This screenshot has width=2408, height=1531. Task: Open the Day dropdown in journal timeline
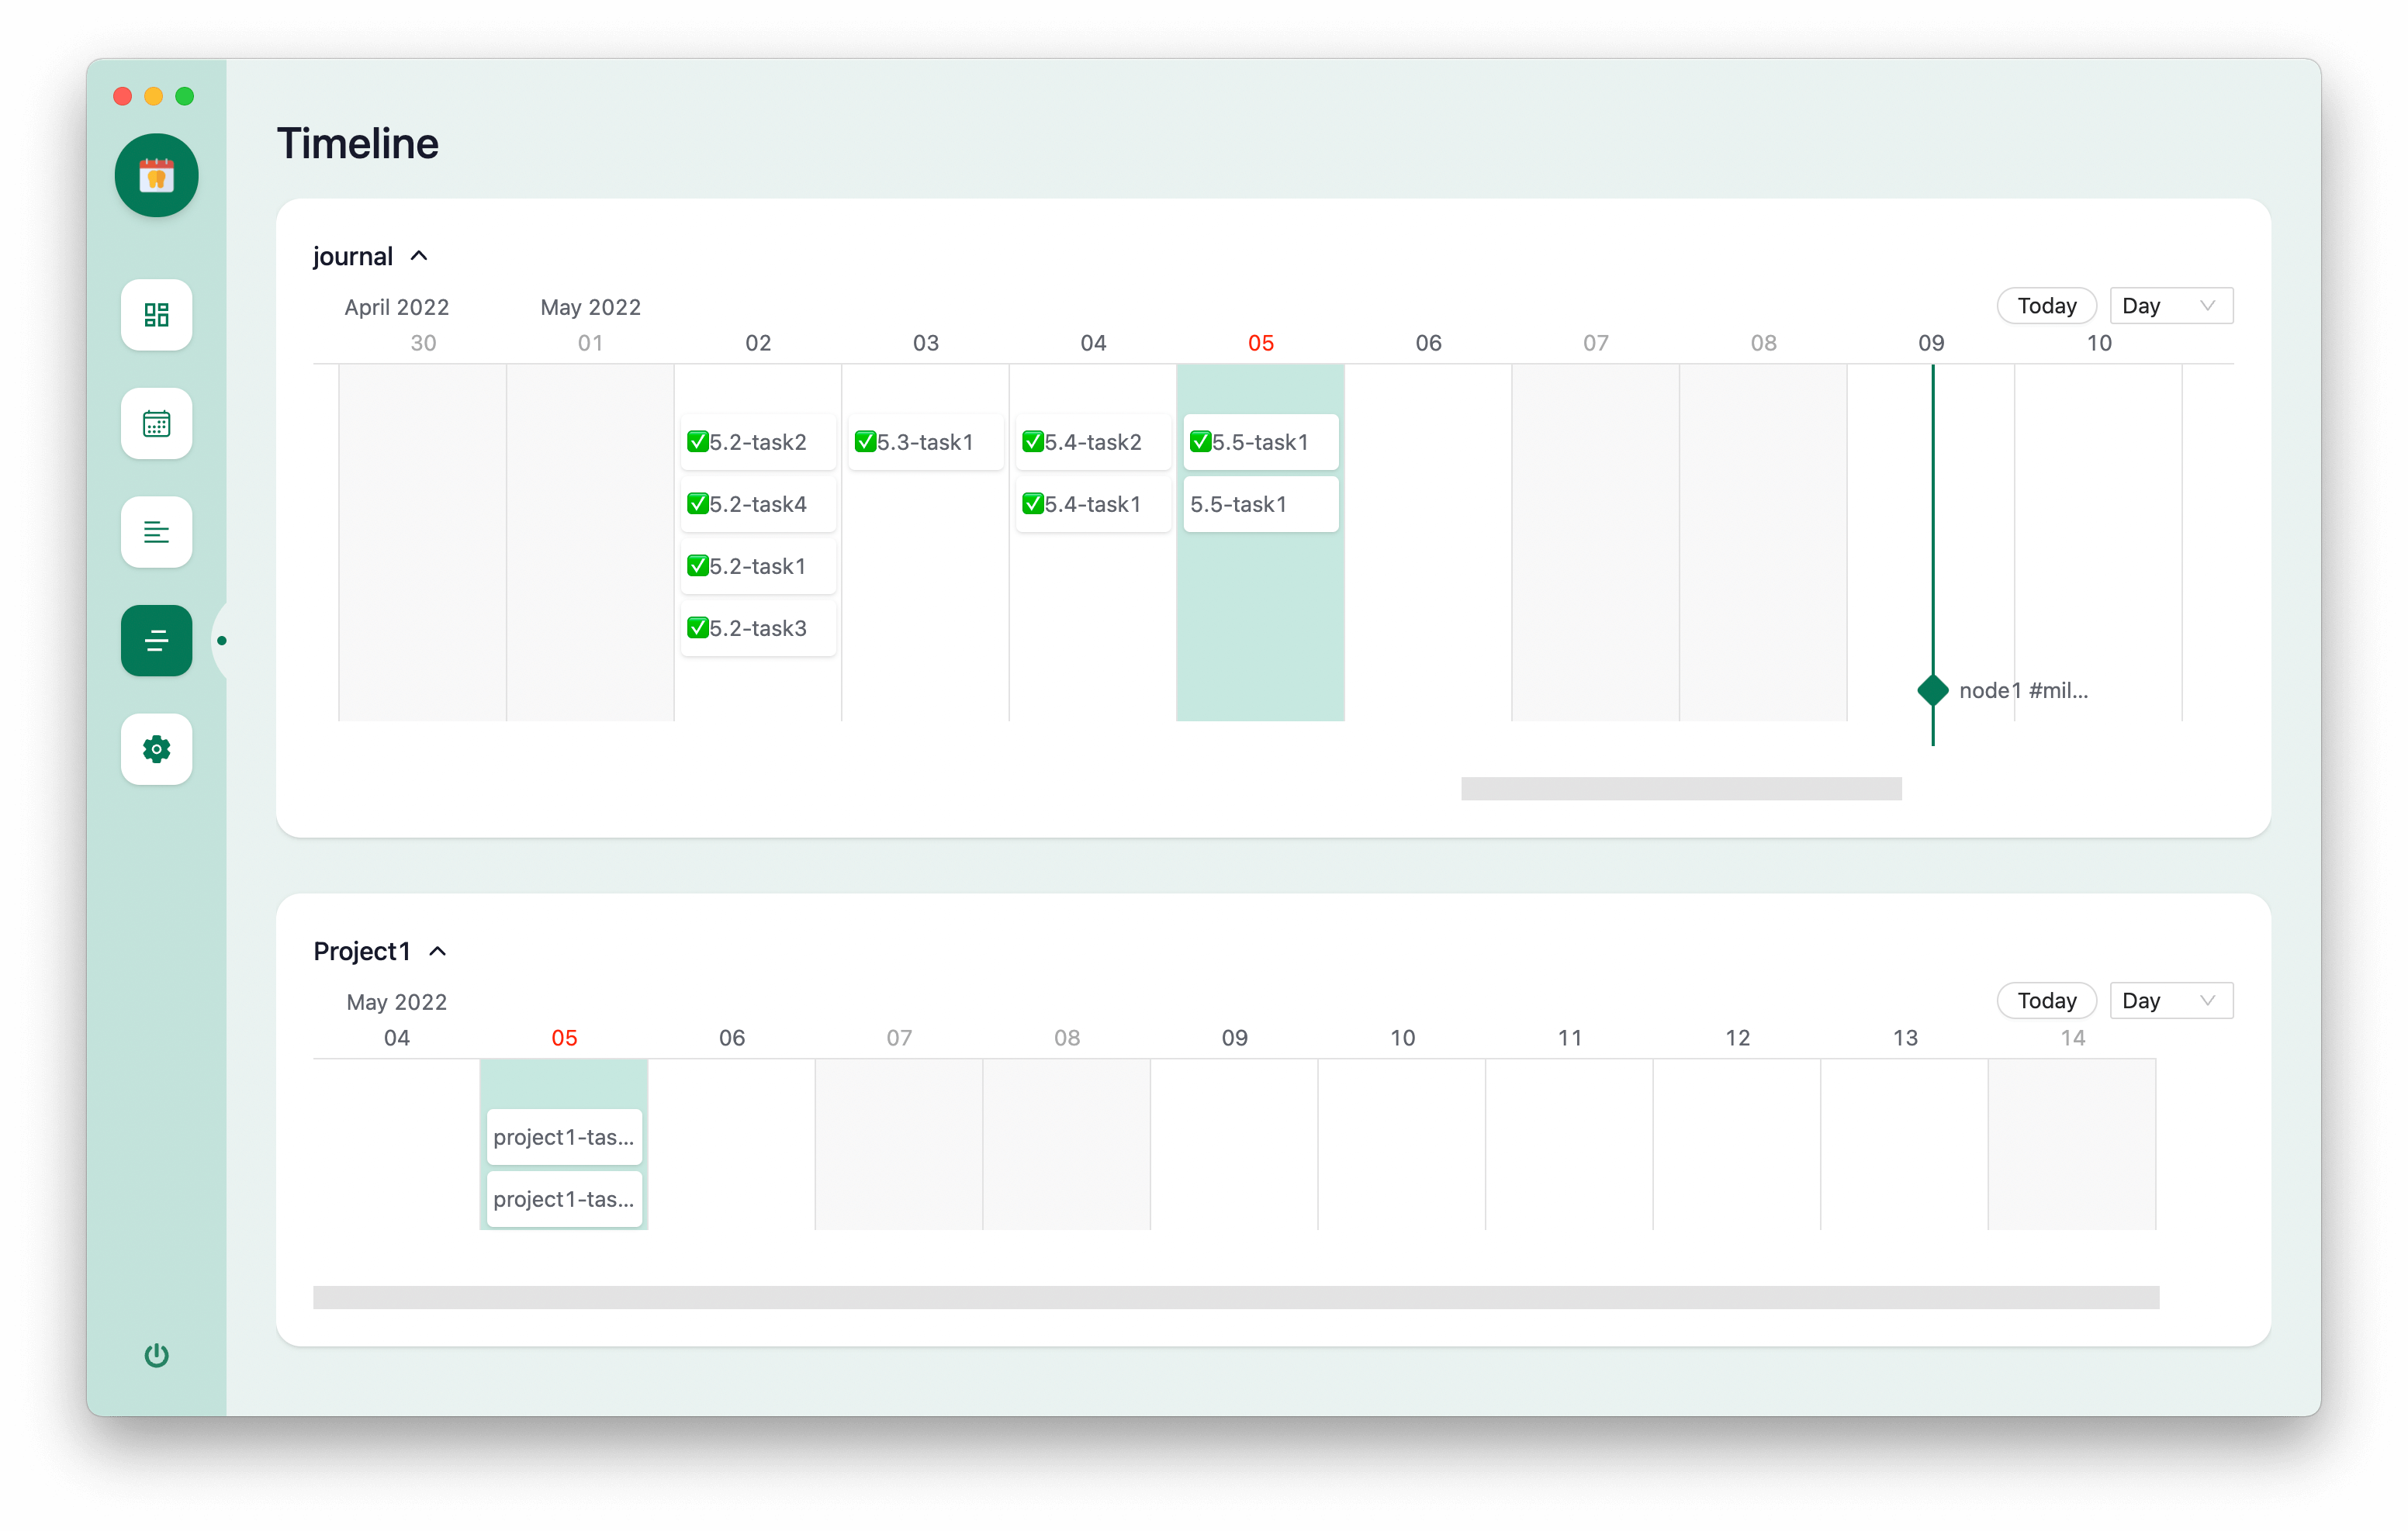2171,306
